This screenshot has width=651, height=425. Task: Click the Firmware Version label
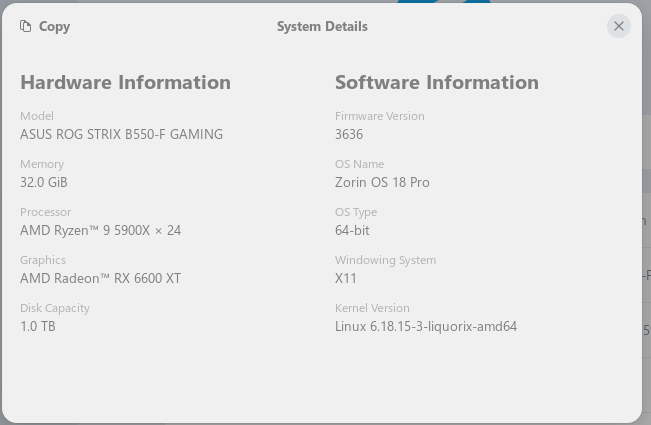[379, 116]
